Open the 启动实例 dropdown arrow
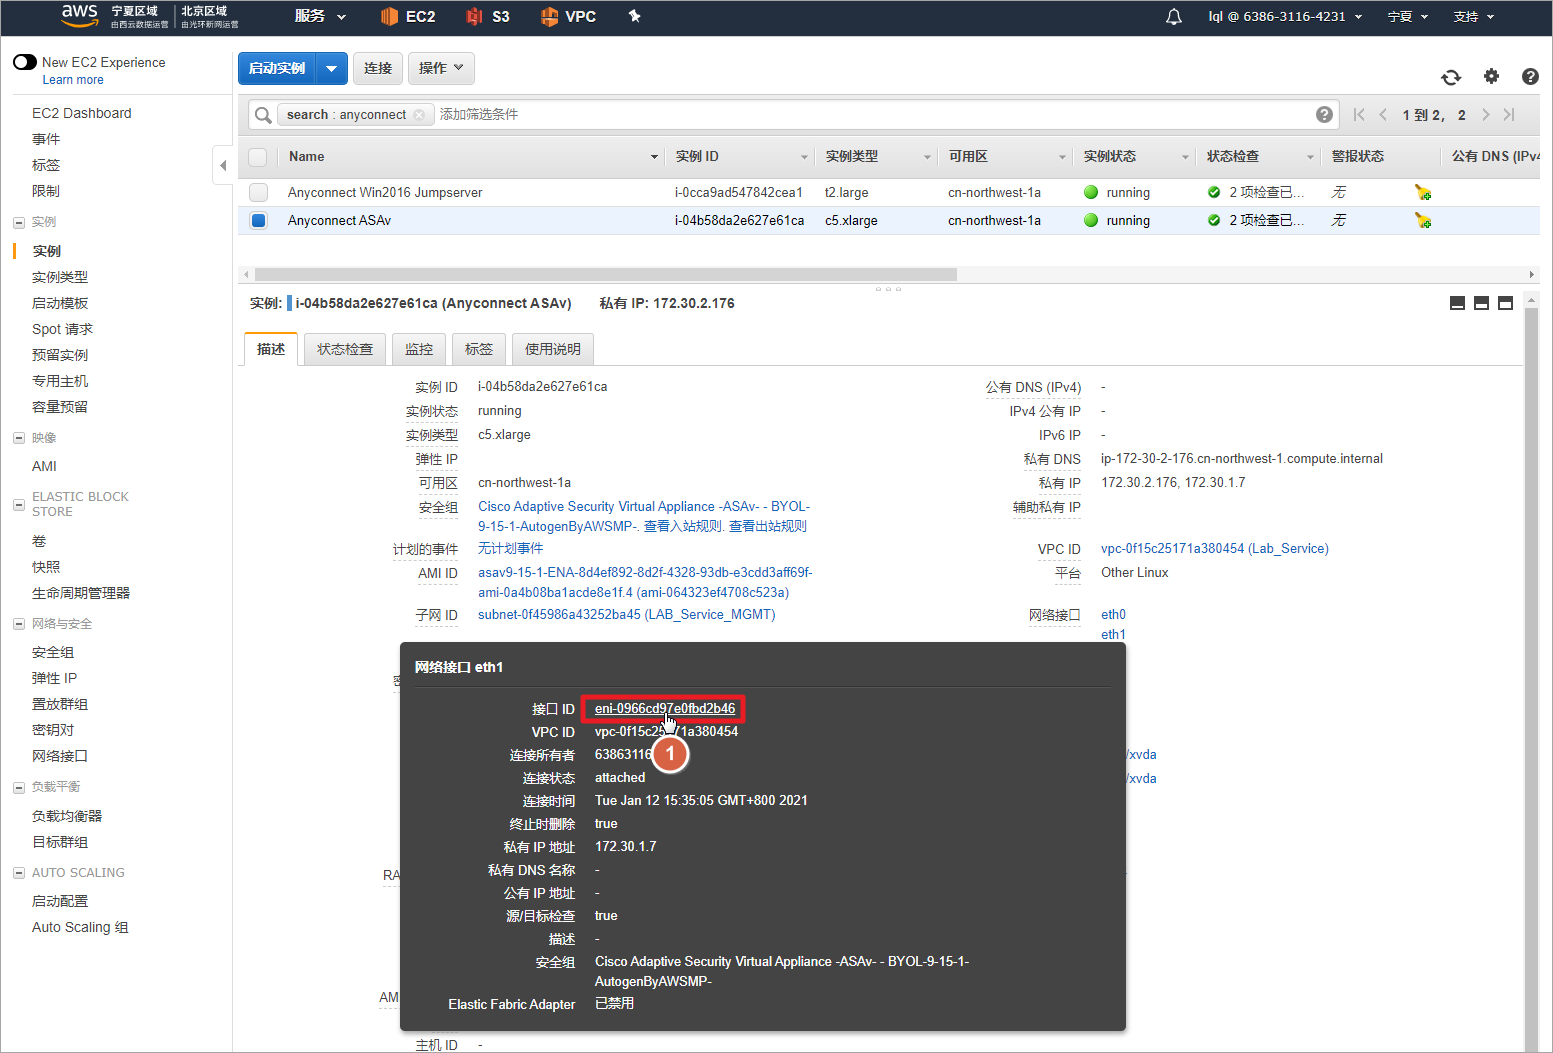This screenshot has height=1053, width=1553. 331,68
